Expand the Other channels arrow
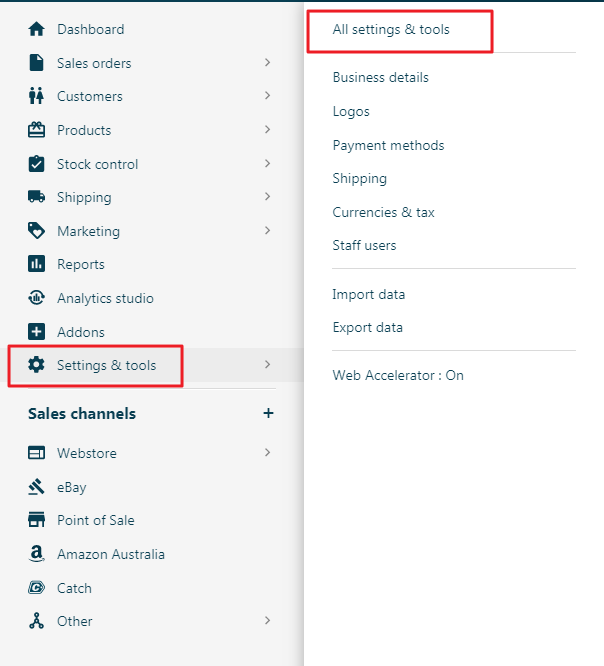 [267, 621]
